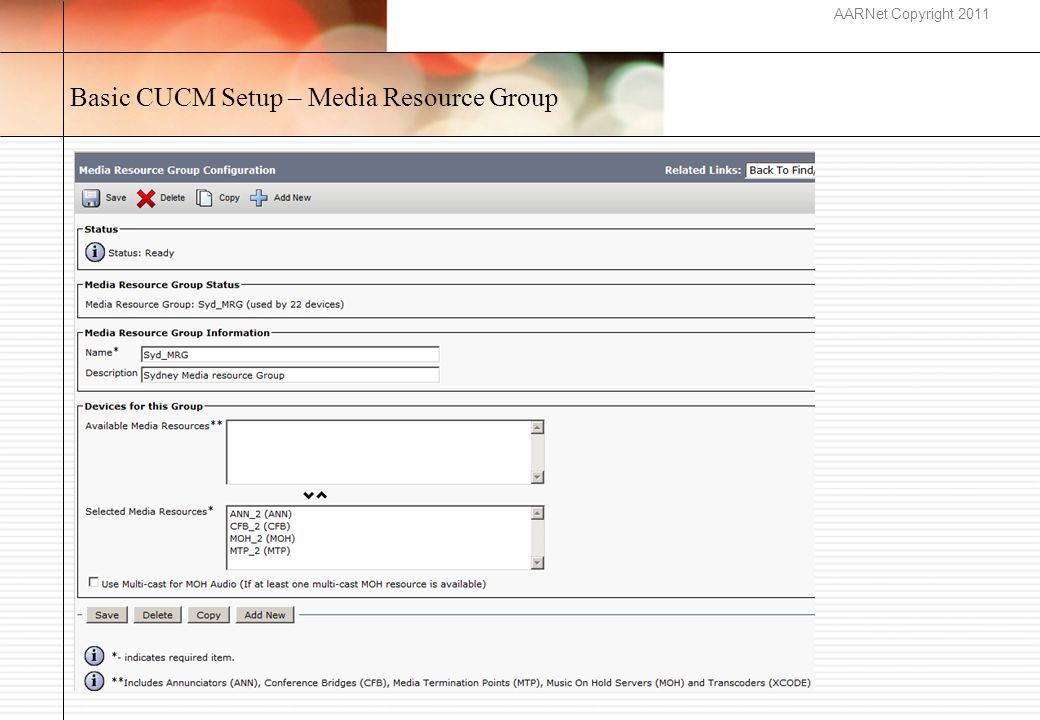This screenshot has width=1040, height=720.
Task: Click Delete label in top toolbar
Action: (x=172, y=198)
